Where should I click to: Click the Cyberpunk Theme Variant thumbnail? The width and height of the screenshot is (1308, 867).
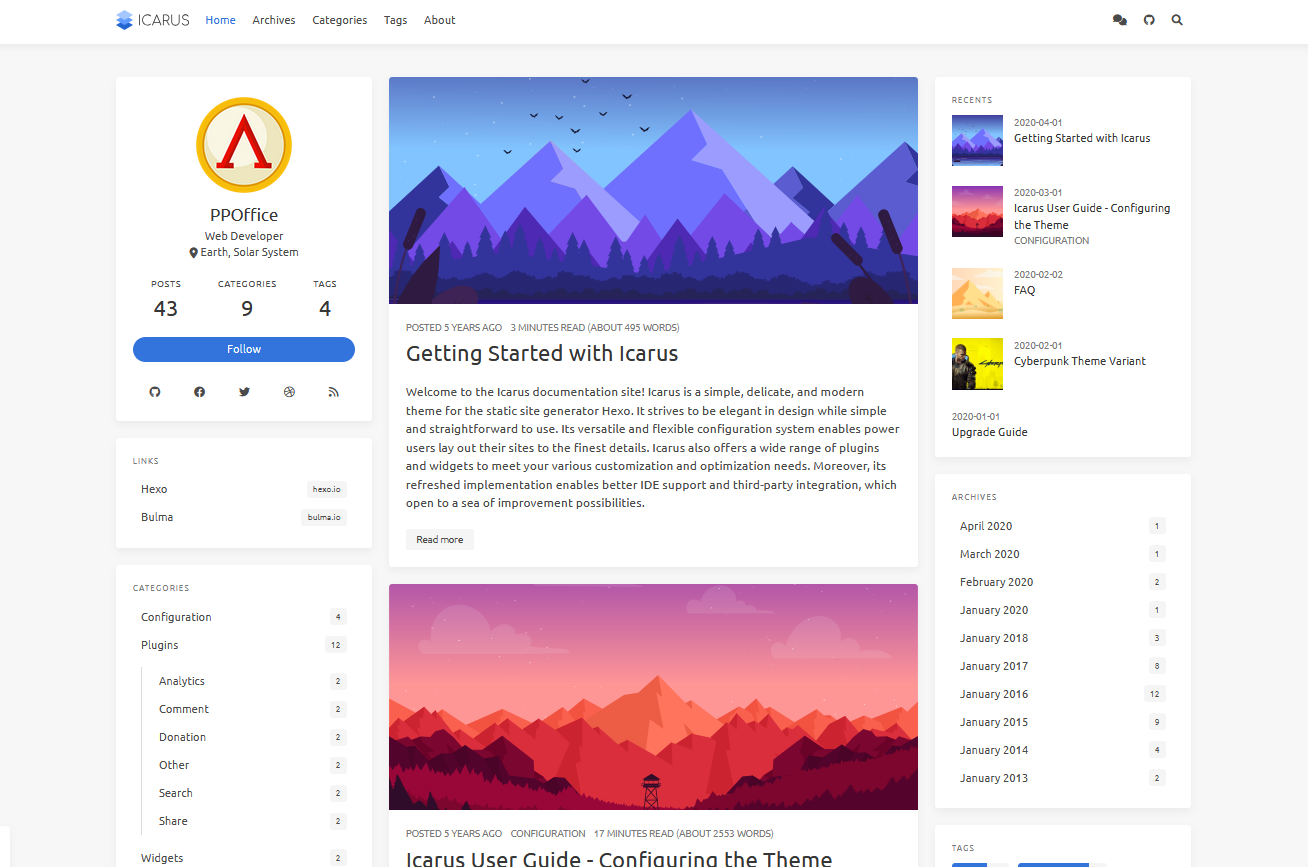click(977, 364)
